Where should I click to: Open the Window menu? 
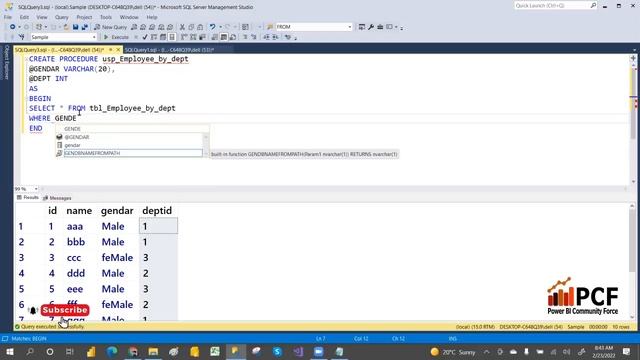129,17
